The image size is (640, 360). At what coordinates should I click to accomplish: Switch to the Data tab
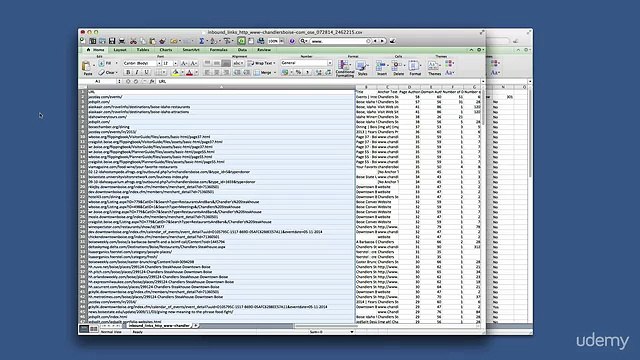point(242,50)
